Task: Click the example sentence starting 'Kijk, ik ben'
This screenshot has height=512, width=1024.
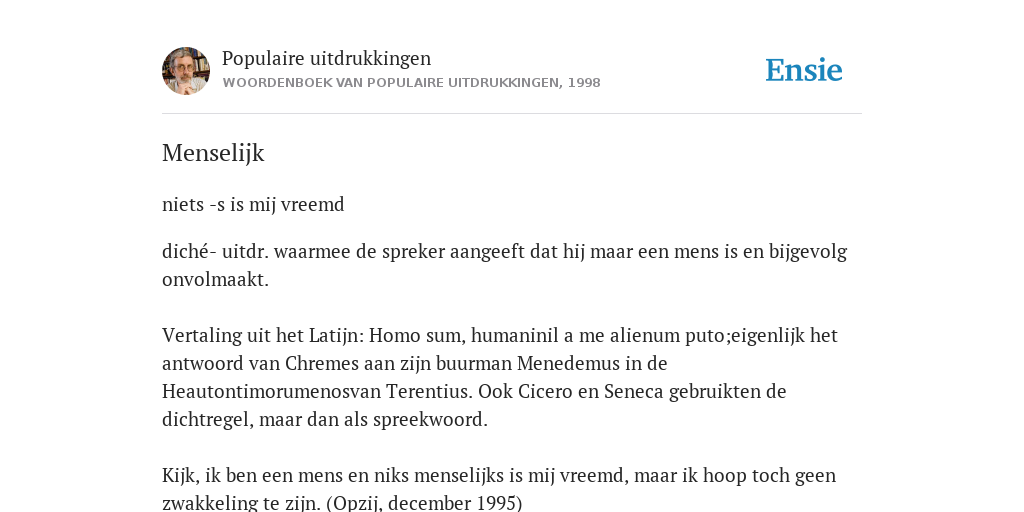Action: tap(499, 488)
